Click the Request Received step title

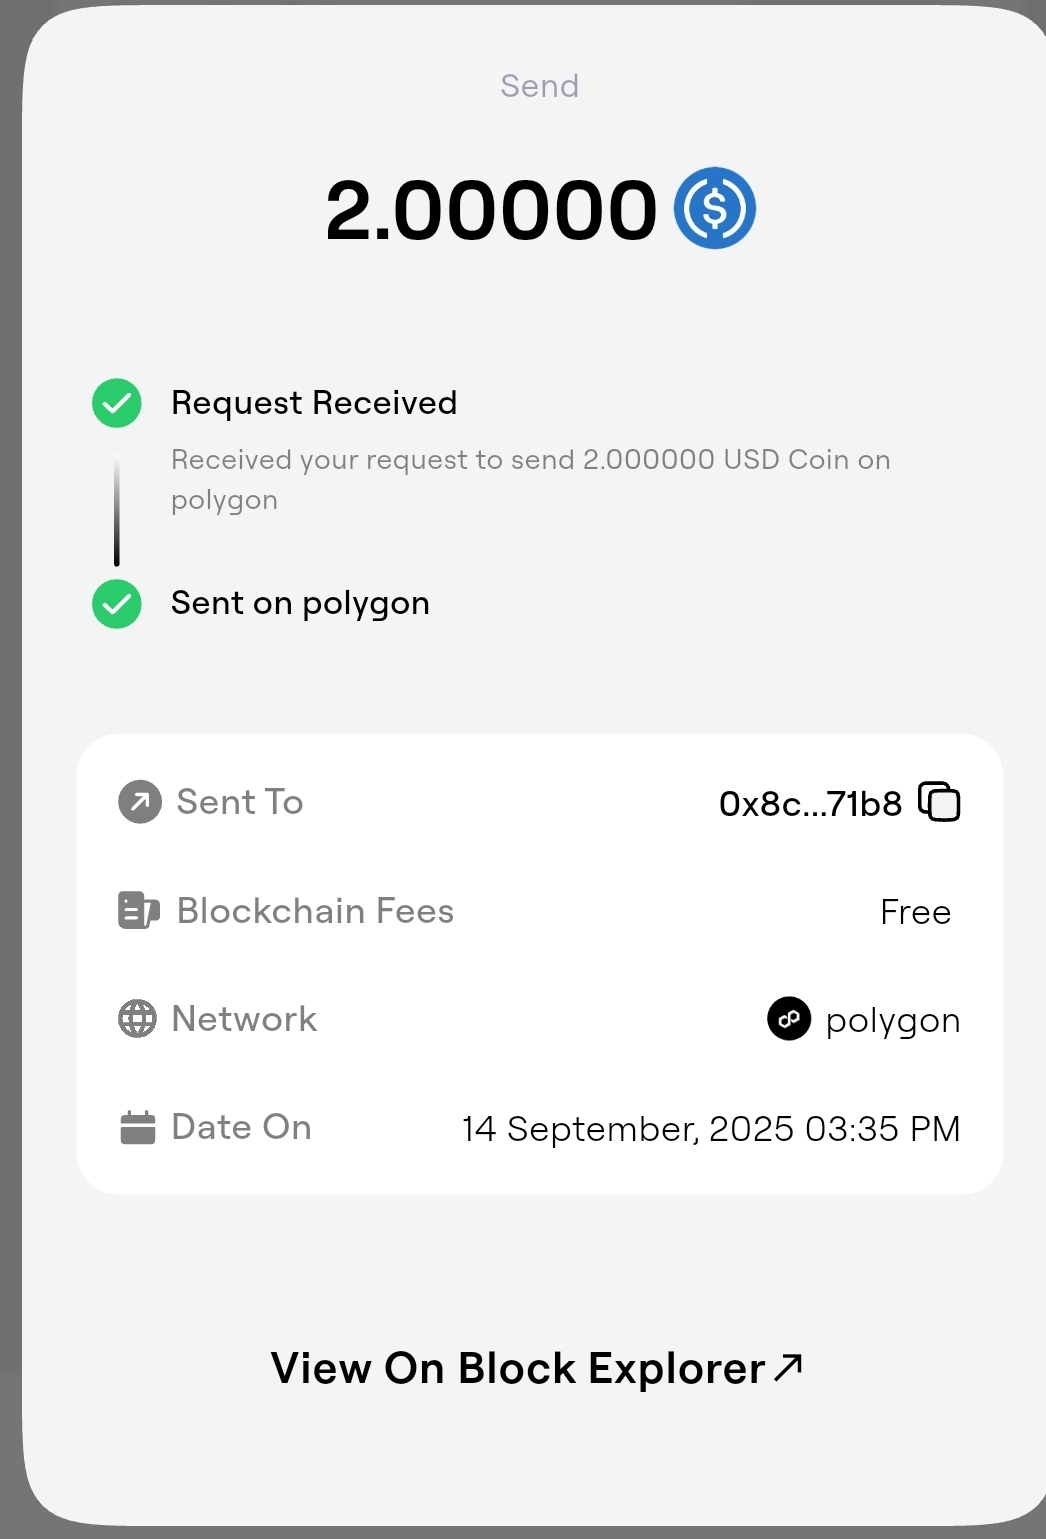(314, 403)
